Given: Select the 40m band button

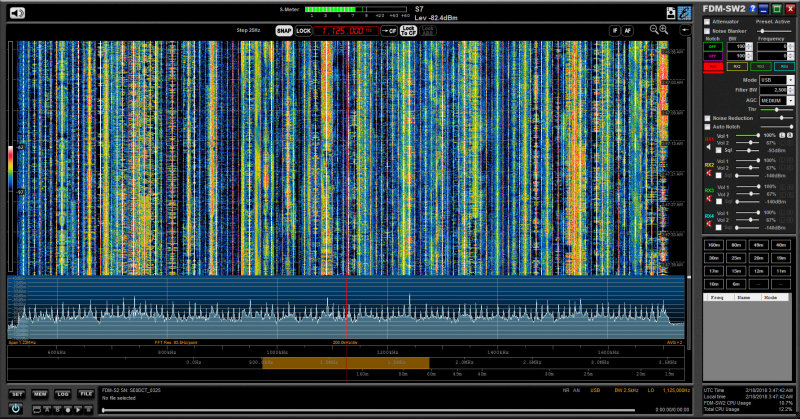Looking at the screenshot, I should [x=781, y=245].
